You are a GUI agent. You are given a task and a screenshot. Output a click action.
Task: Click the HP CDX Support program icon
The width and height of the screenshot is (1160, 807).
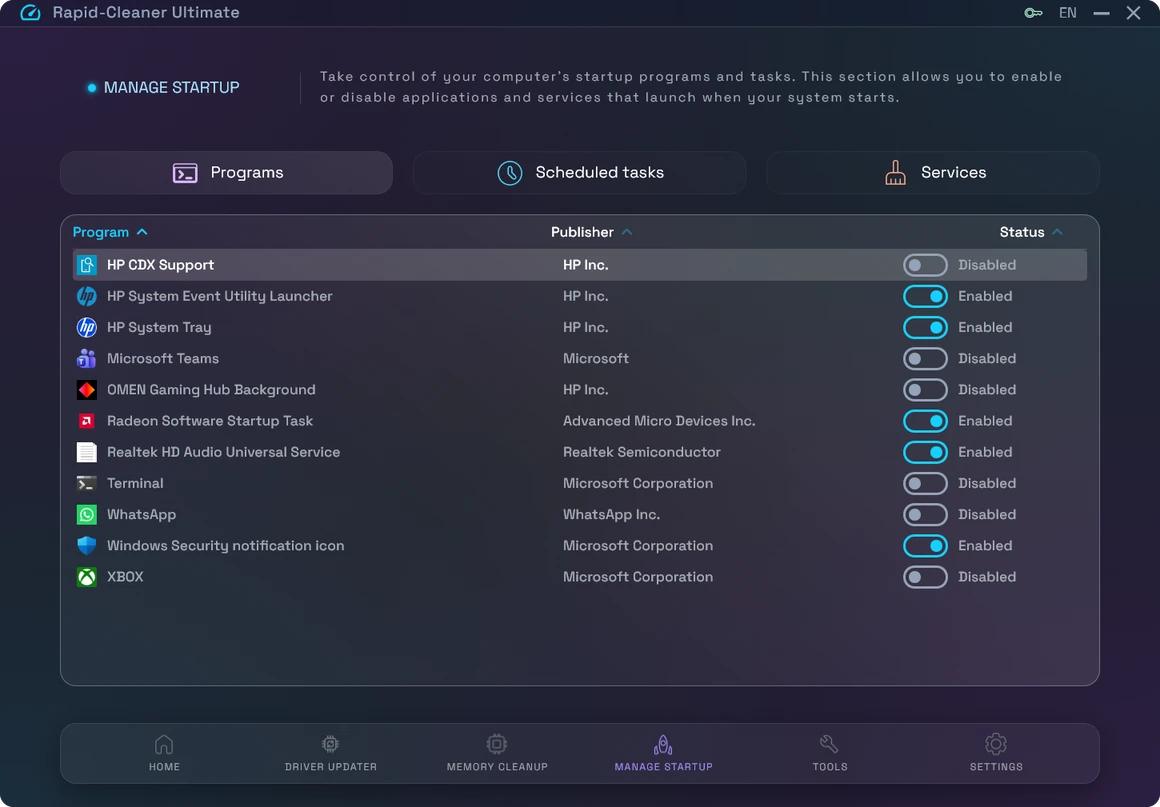87,265
